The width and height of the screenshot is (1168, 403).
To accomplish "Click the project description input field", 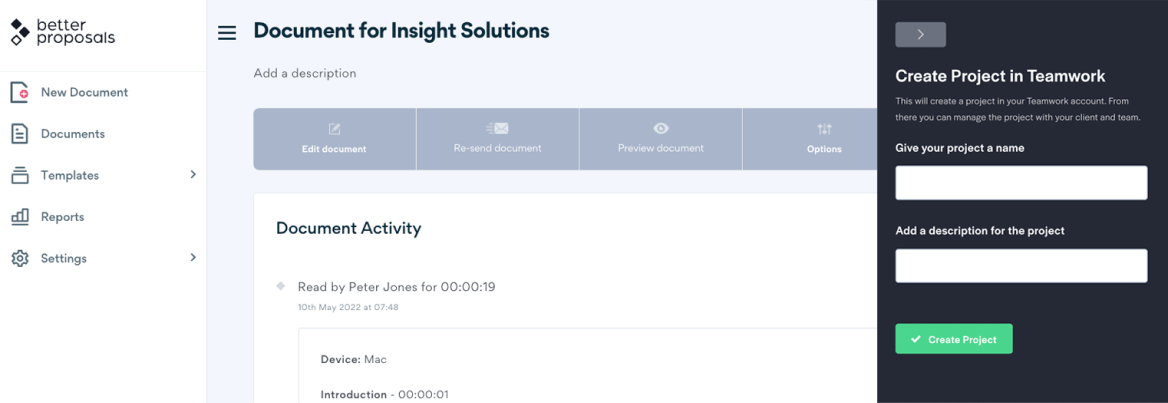I will coord(1021,266).
